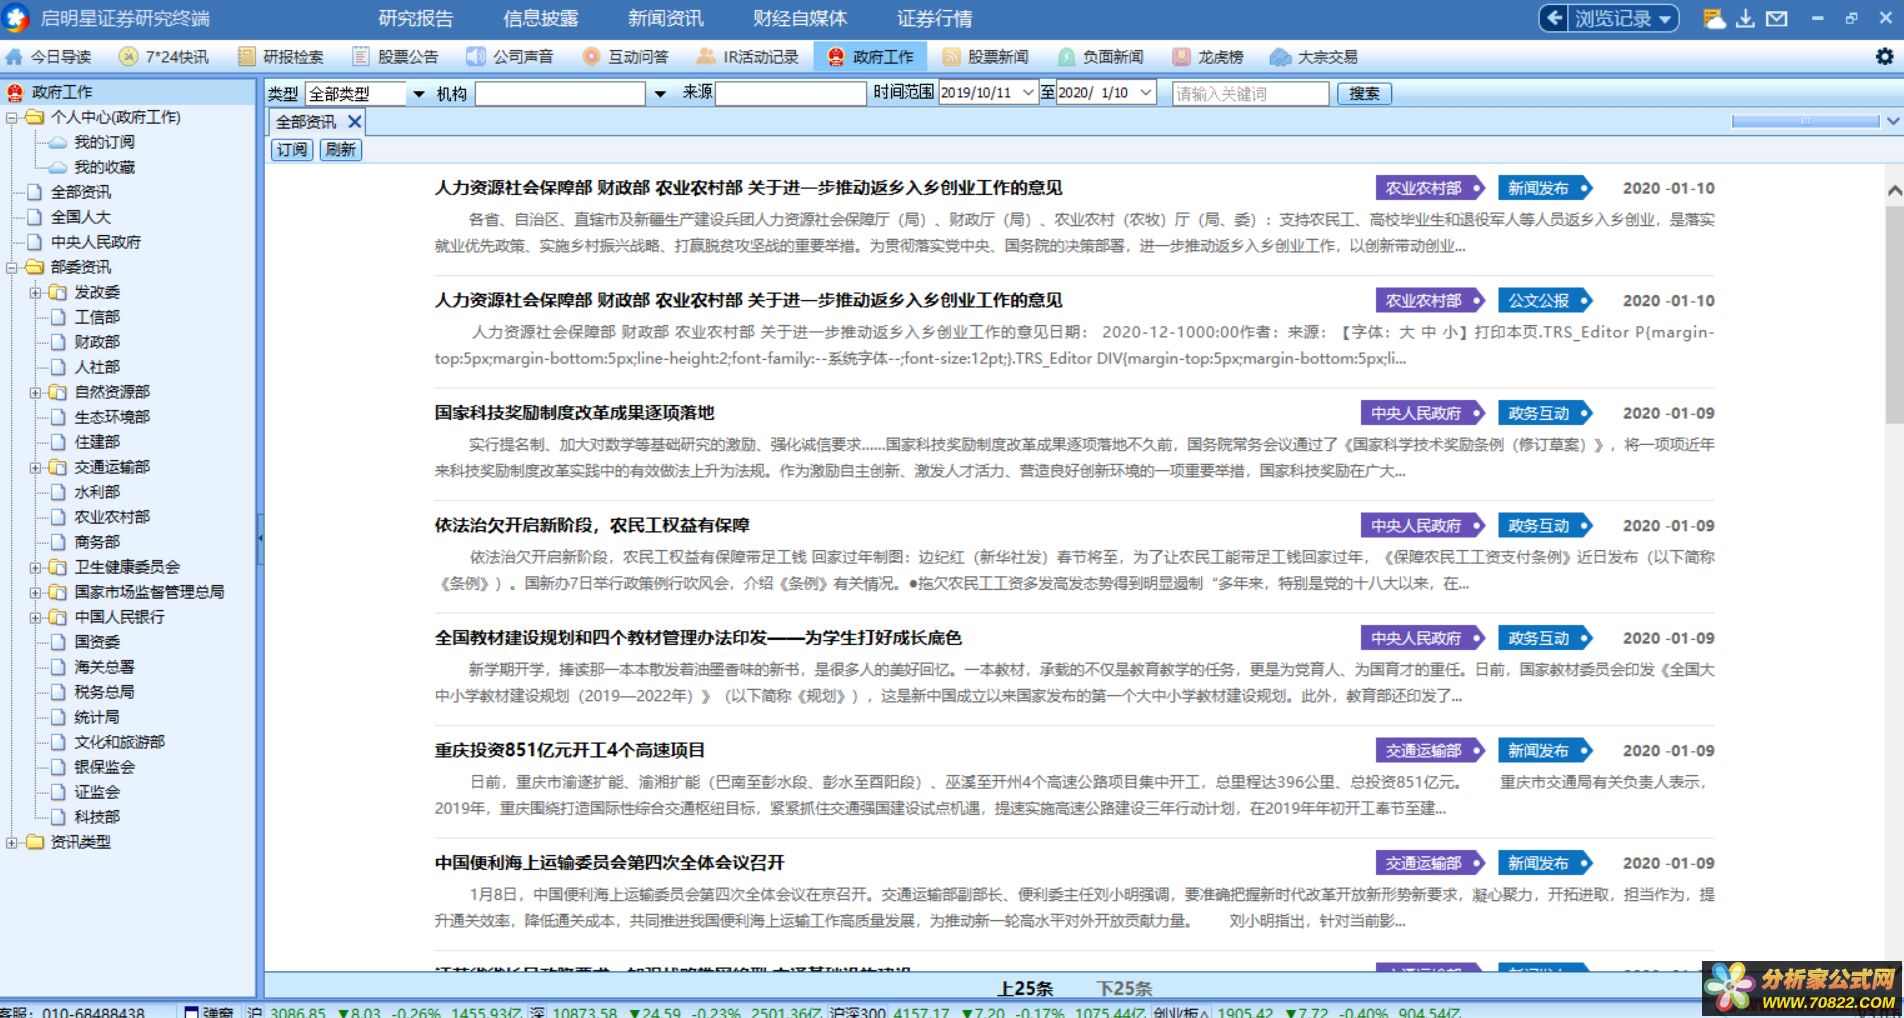Collapse 个人中心(政府工作) tree node
Image resolution: width=1904 pixels, height=1018 pixels.
coord(11,117)
